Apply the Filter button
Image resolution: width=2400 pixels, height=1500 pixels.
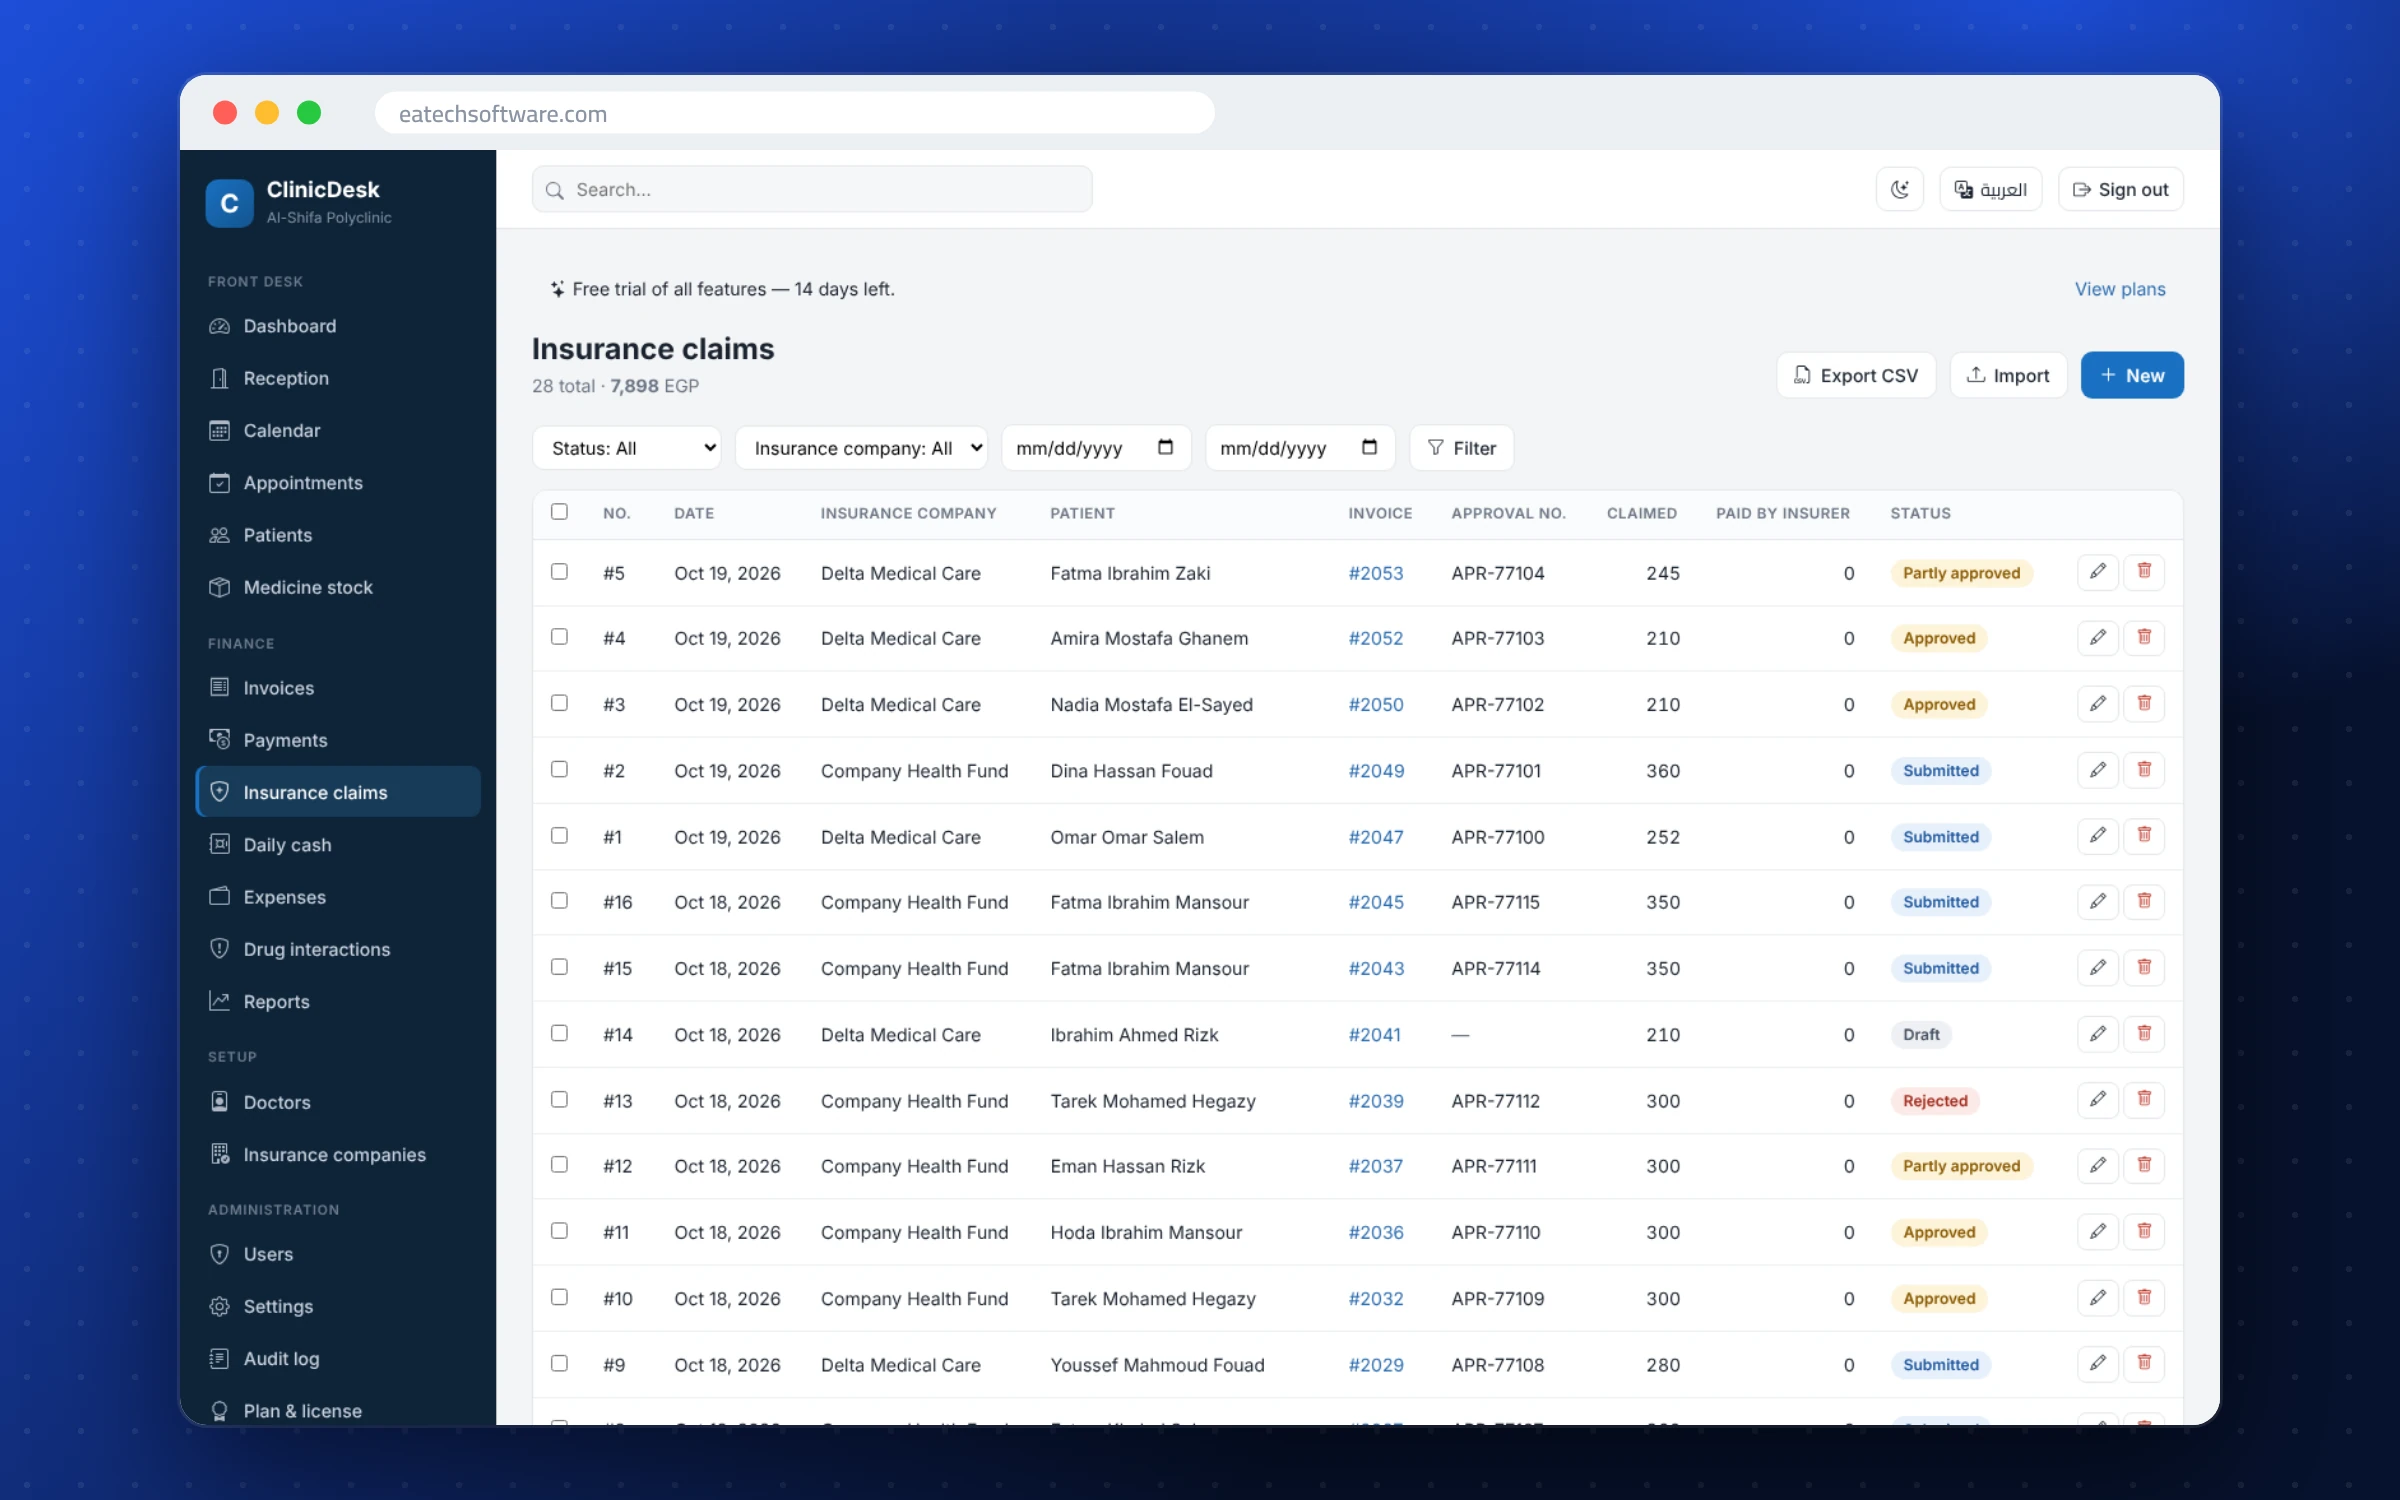[1461, 448]
